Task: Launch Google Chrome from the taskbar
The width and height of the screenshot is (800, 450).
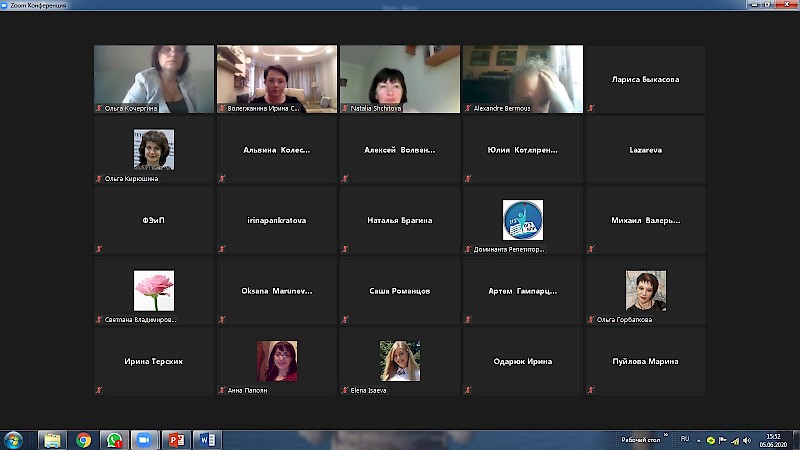Action: pyautogui.click(x=83, y=440)
